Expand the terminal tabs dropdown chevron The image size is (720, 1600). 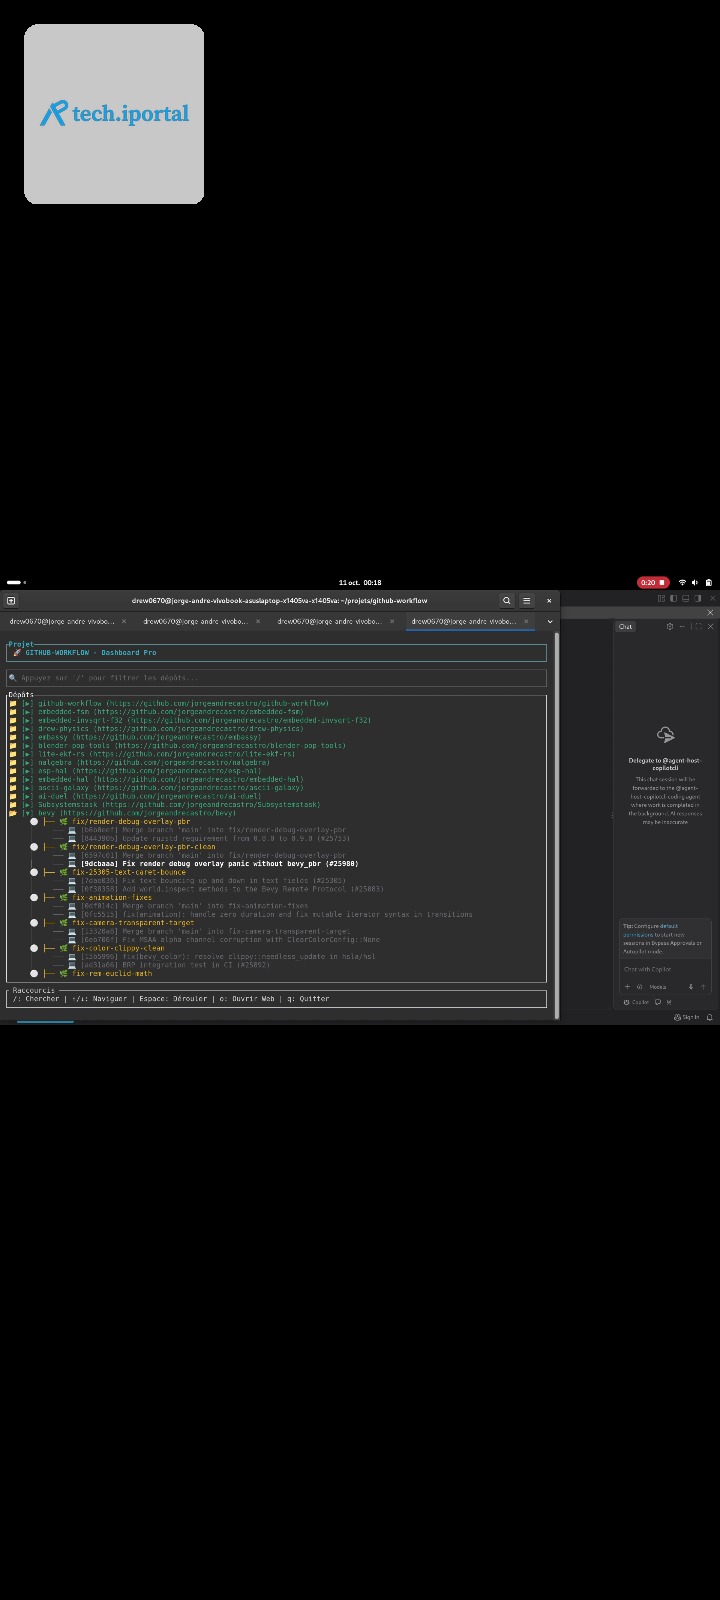pyautogui.click(x=549, y=622)
